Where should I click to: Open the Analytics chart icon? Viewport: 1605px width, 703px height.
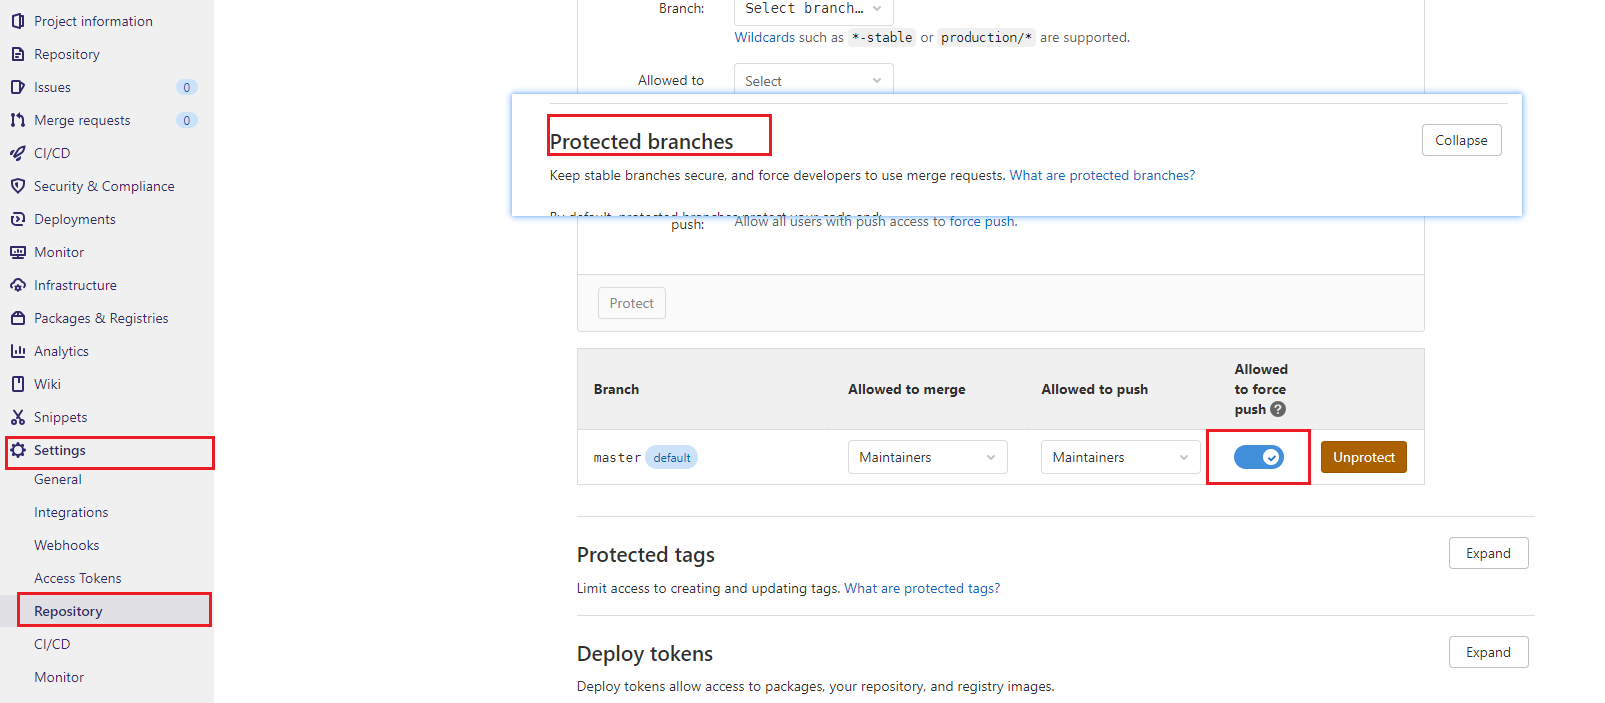coord(18,351)
